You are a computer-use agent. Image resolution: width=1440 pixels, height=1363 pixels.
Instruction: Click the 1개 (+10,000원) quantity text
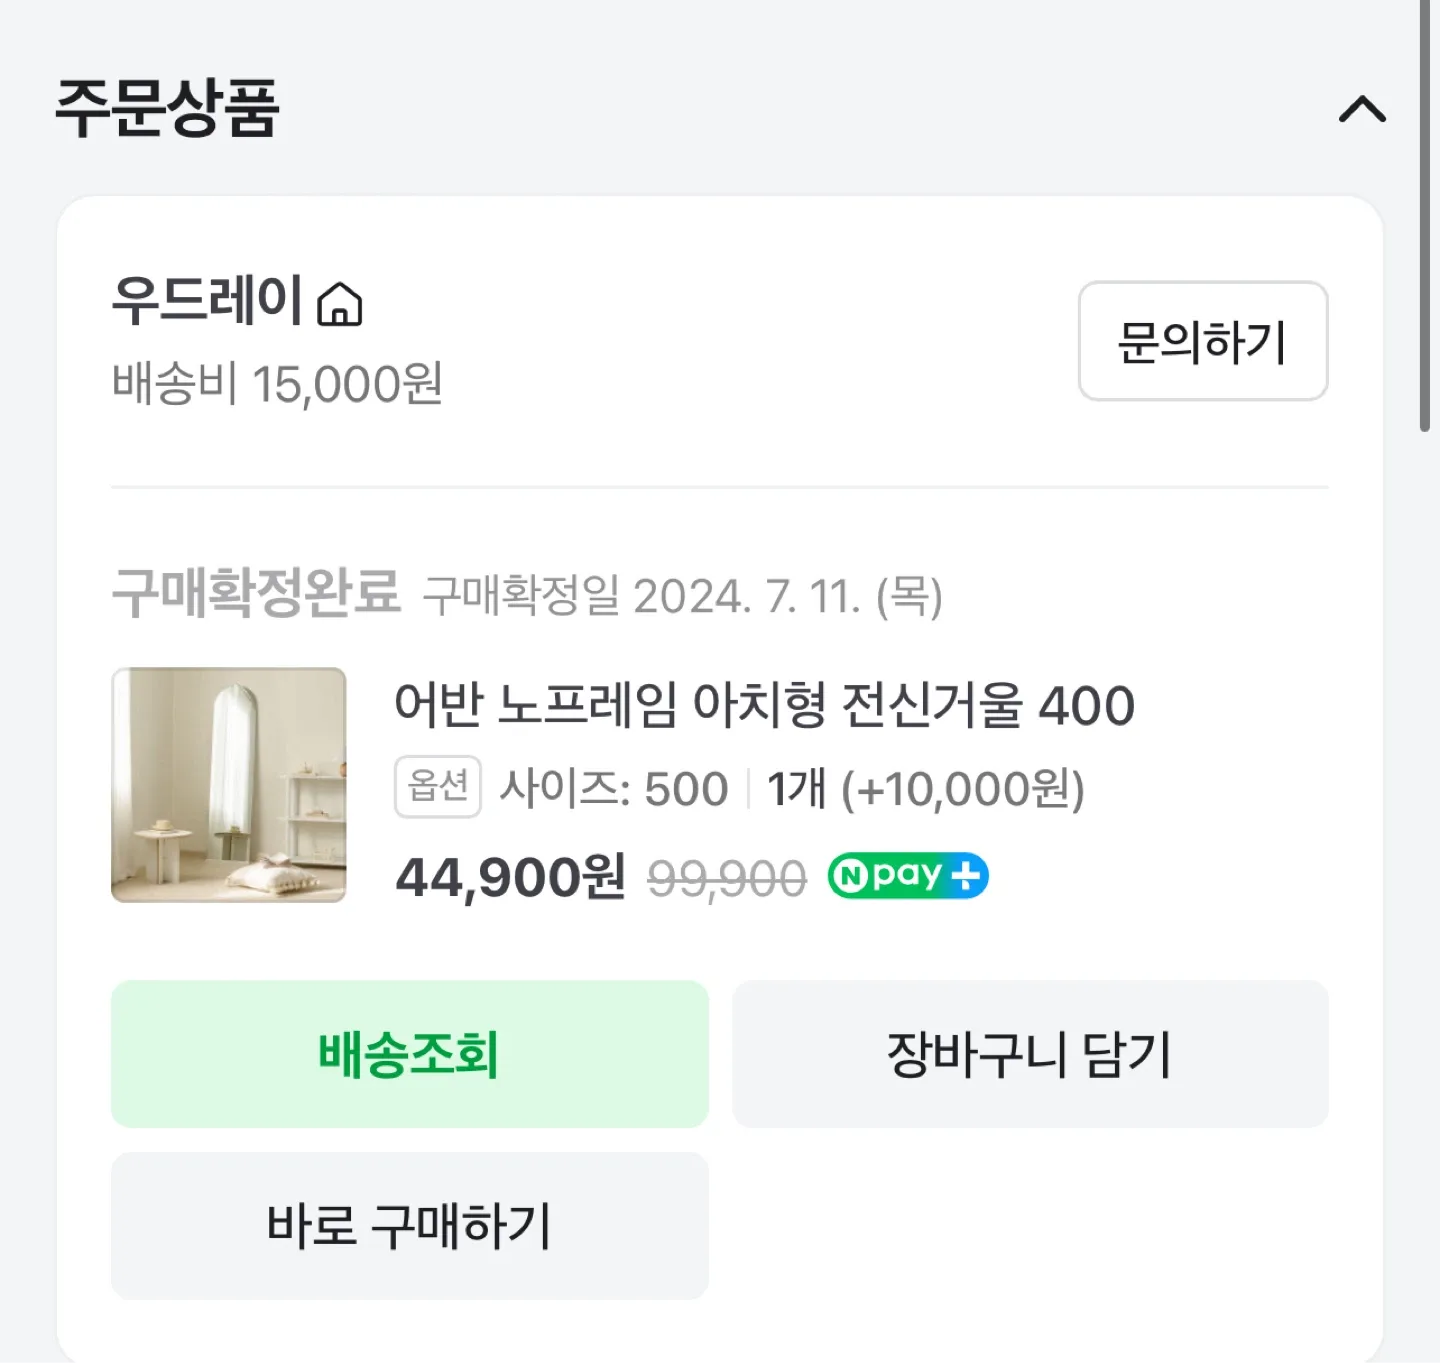(925, 789)
